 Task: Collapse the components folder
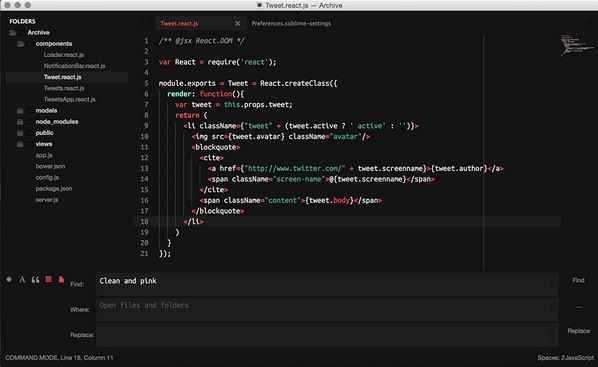[x=21, y=44]
